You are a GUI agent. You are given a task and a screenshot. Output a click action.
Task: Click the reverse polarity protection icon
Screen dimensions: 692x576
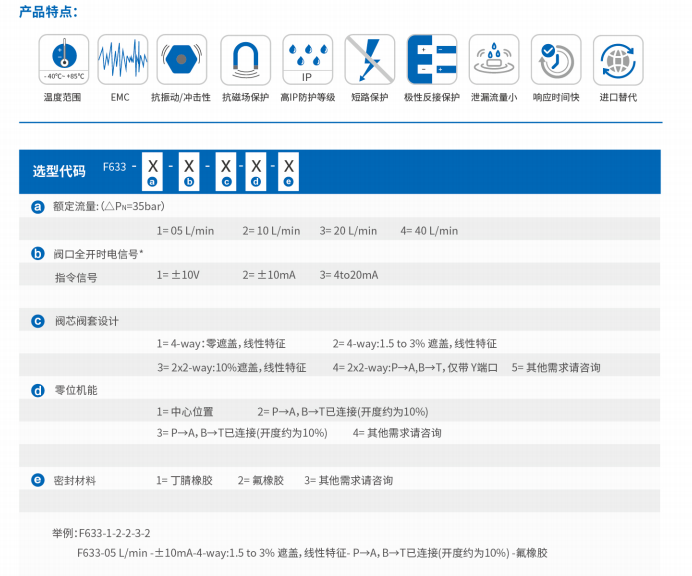pyautogui.click(x=431, y=59)
